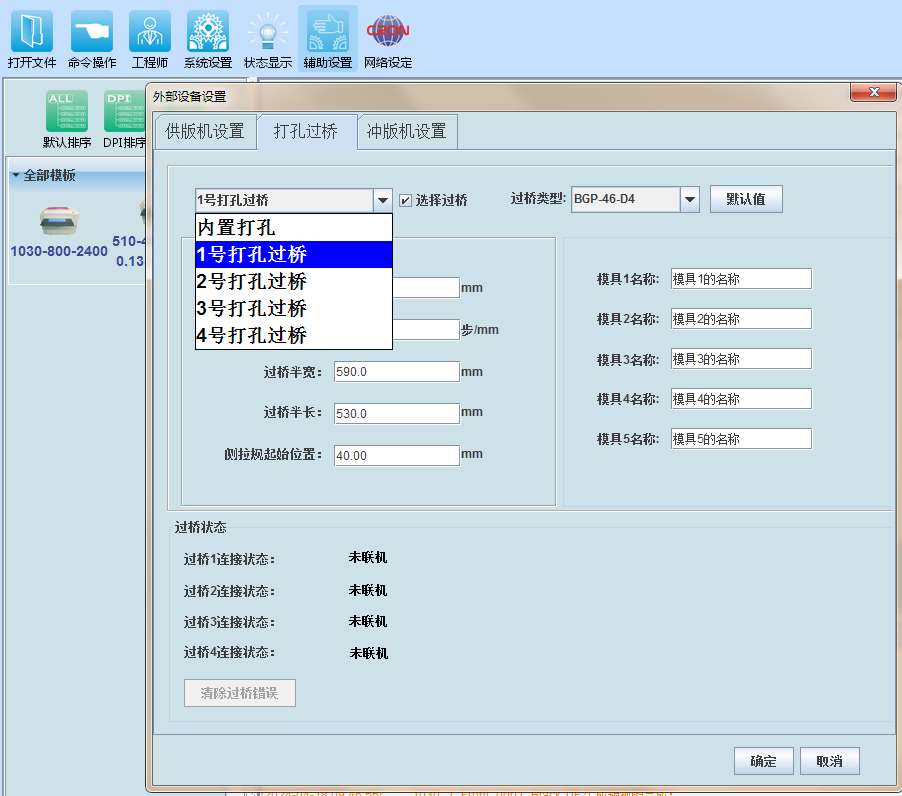This screenshot has height=796, width=902.
Task: Click the 默认排序 default sort icon
Action: click(x=66, y=111)
